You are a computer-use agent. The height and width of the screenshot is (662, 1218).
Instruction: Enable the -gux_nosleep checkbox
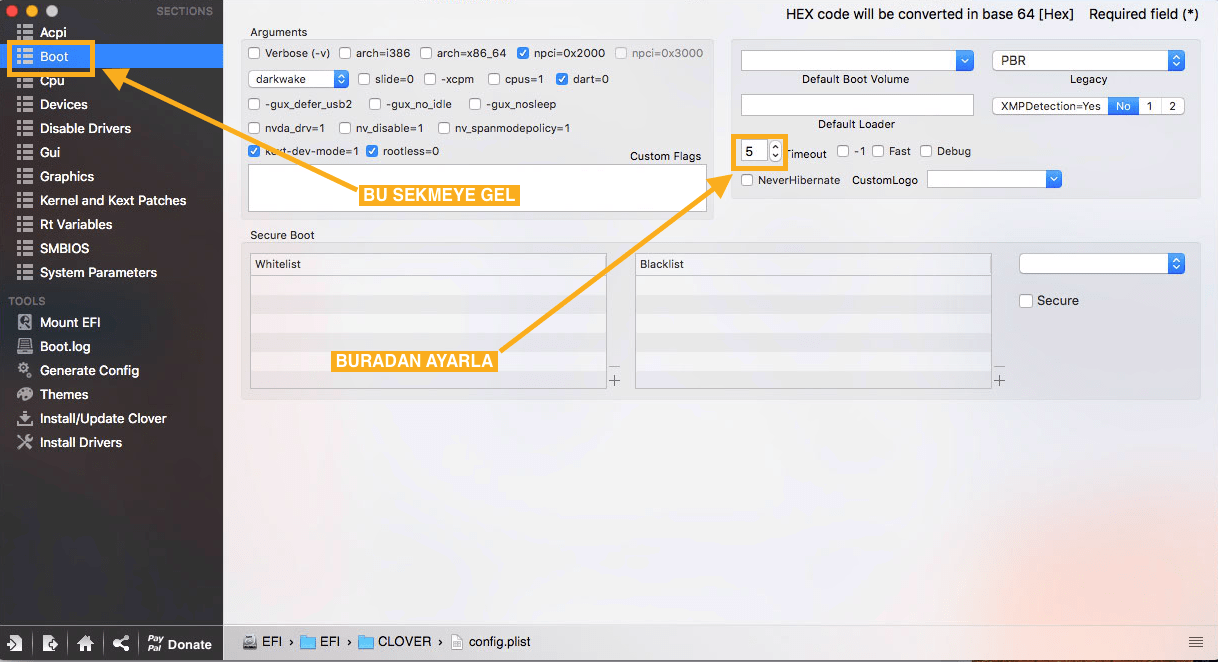(x=475, y=104)
